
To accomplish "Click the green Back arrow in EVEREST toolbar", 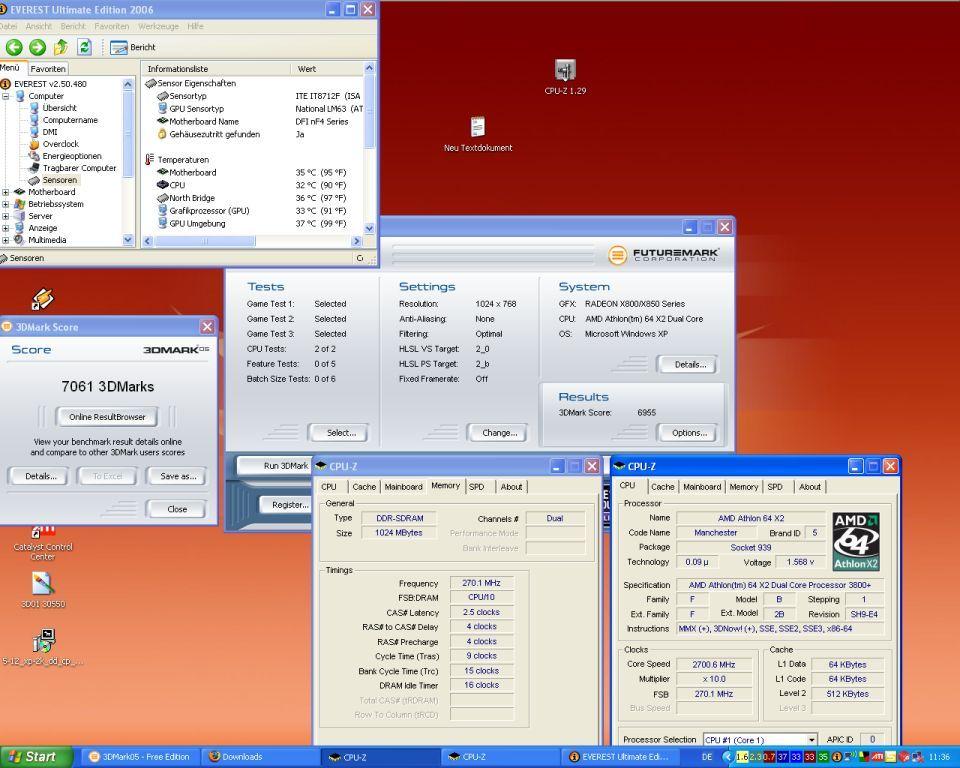I will pyautogui.click(x=13, y=47).
